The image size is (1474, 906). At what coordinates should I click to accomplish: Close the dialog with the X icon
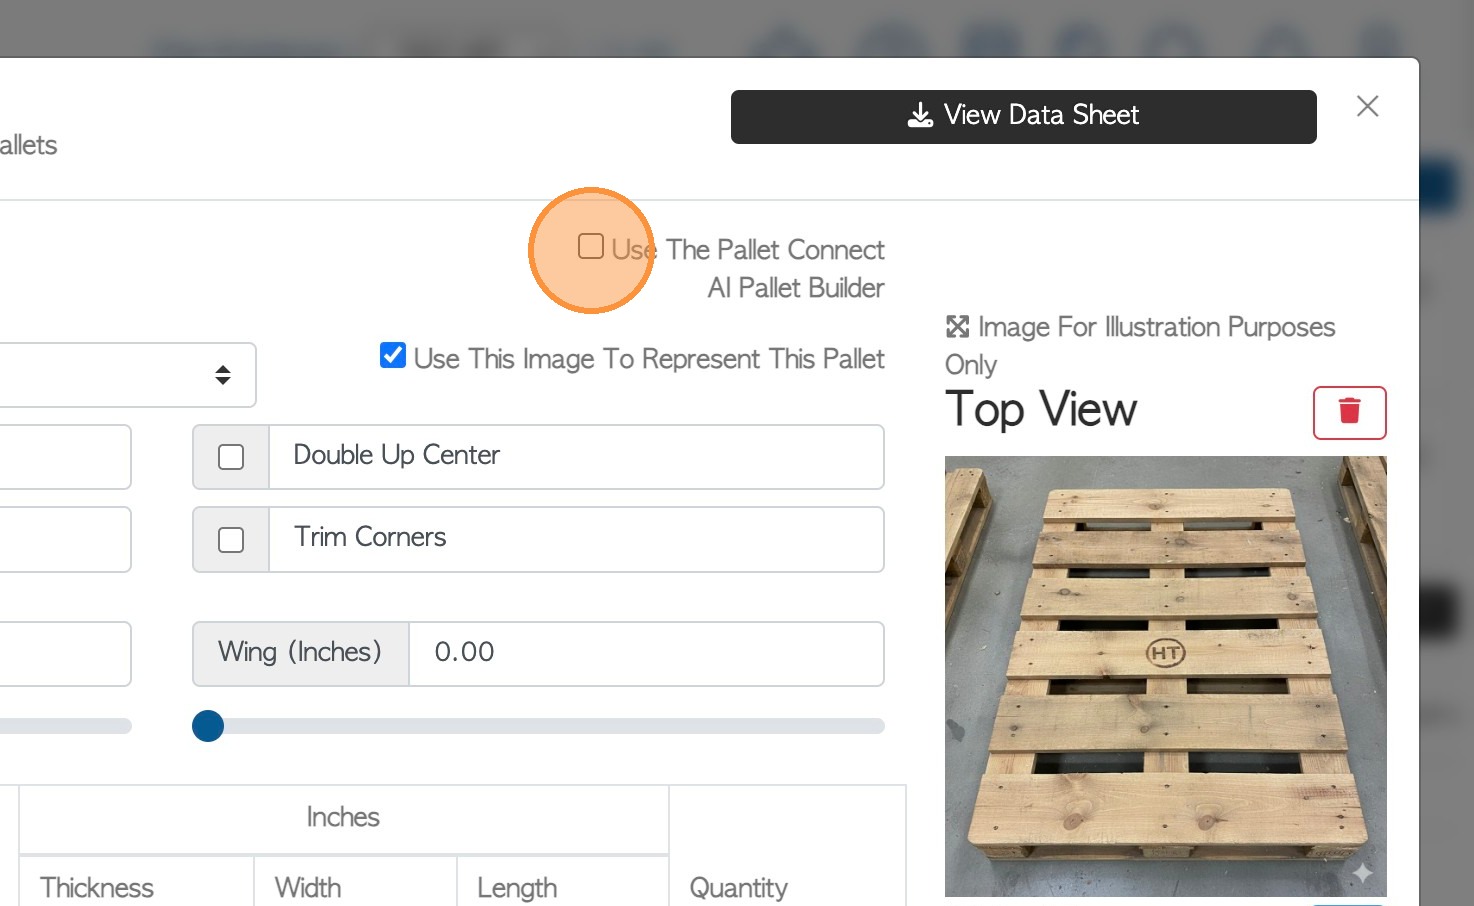[1367, 107]
